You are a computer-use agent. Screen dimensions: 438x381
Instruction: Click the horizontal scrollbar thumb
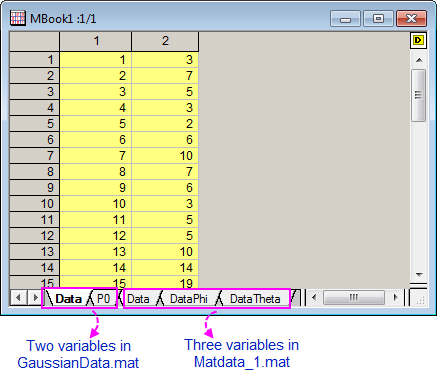(354, 297)
